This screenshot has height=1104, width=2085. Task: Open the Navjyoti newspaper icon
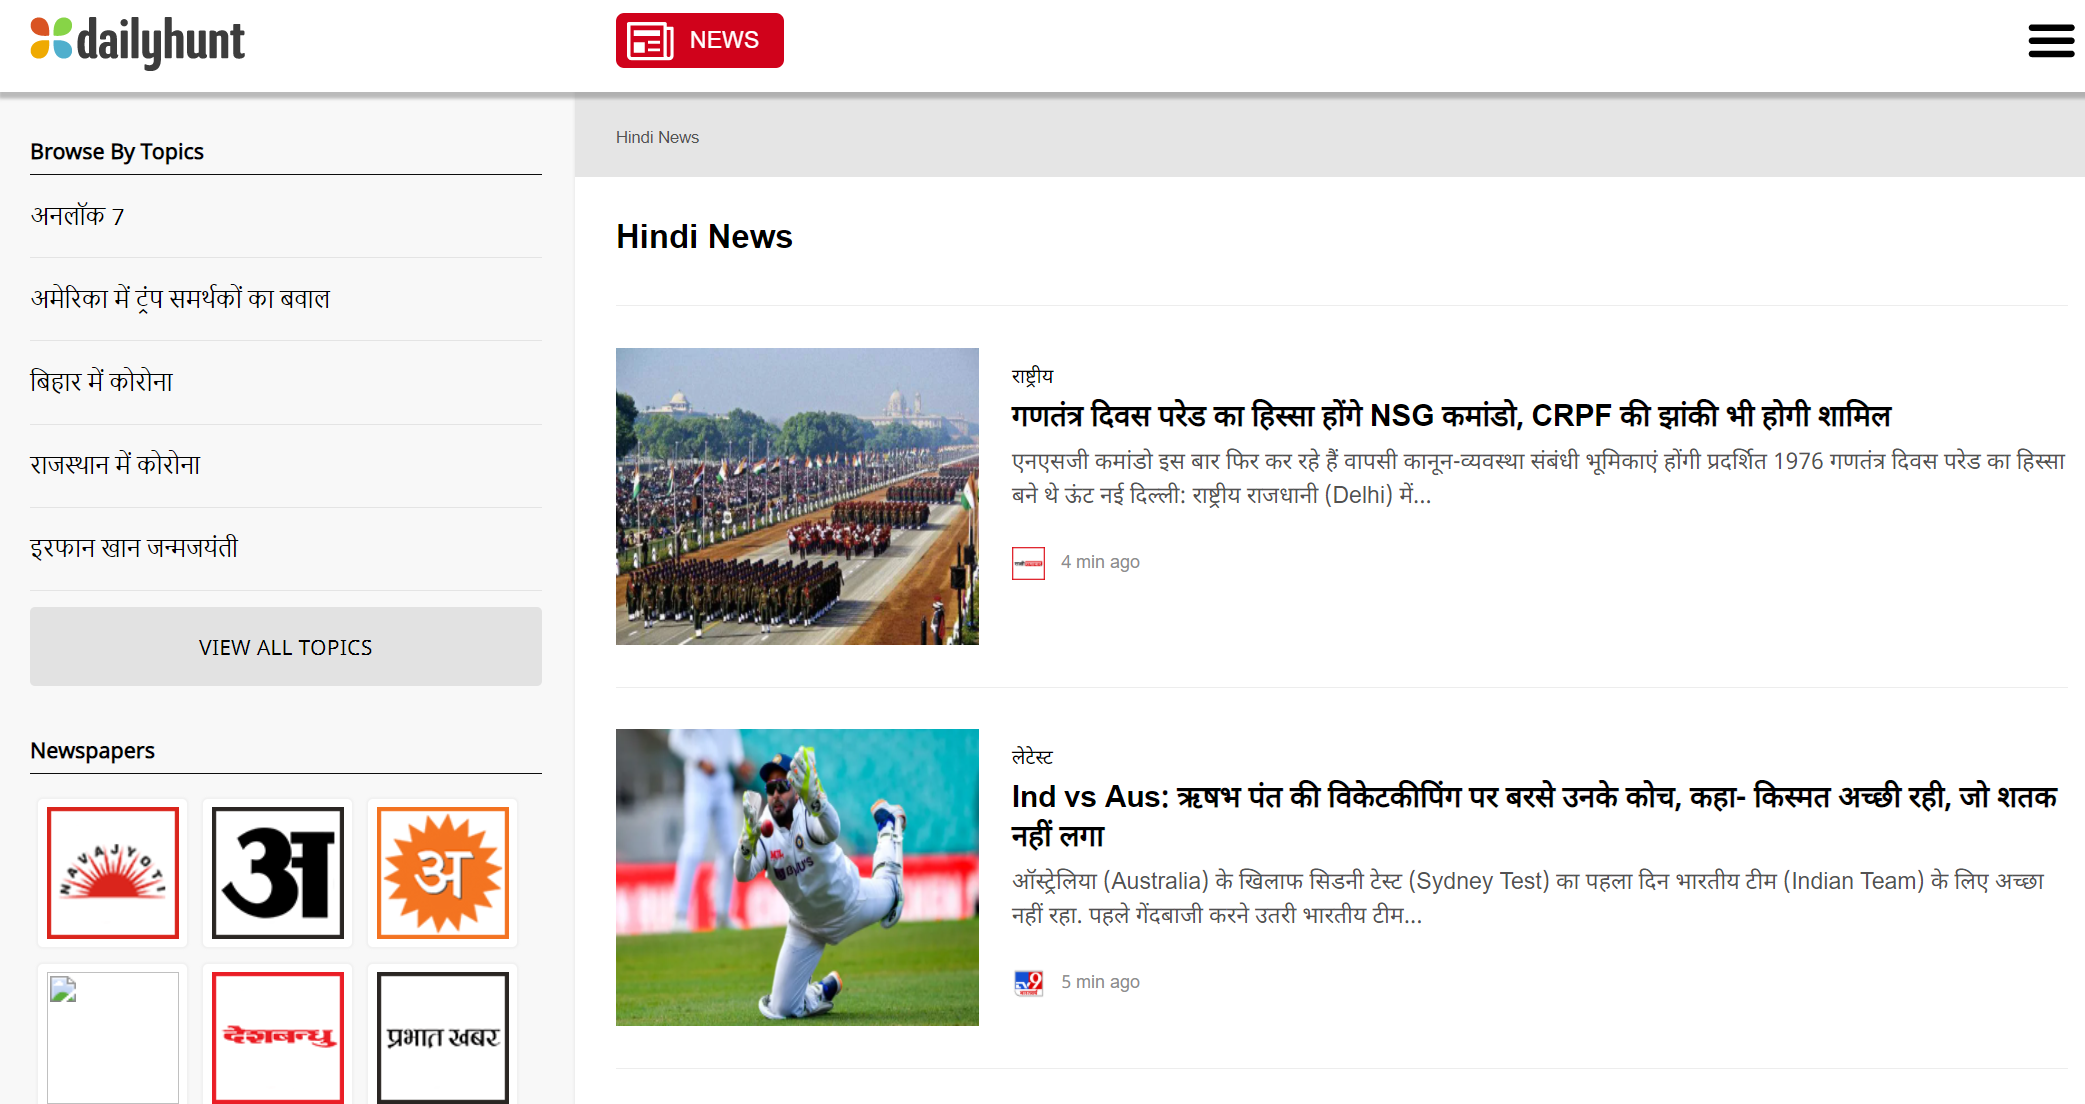coord(113,873)
